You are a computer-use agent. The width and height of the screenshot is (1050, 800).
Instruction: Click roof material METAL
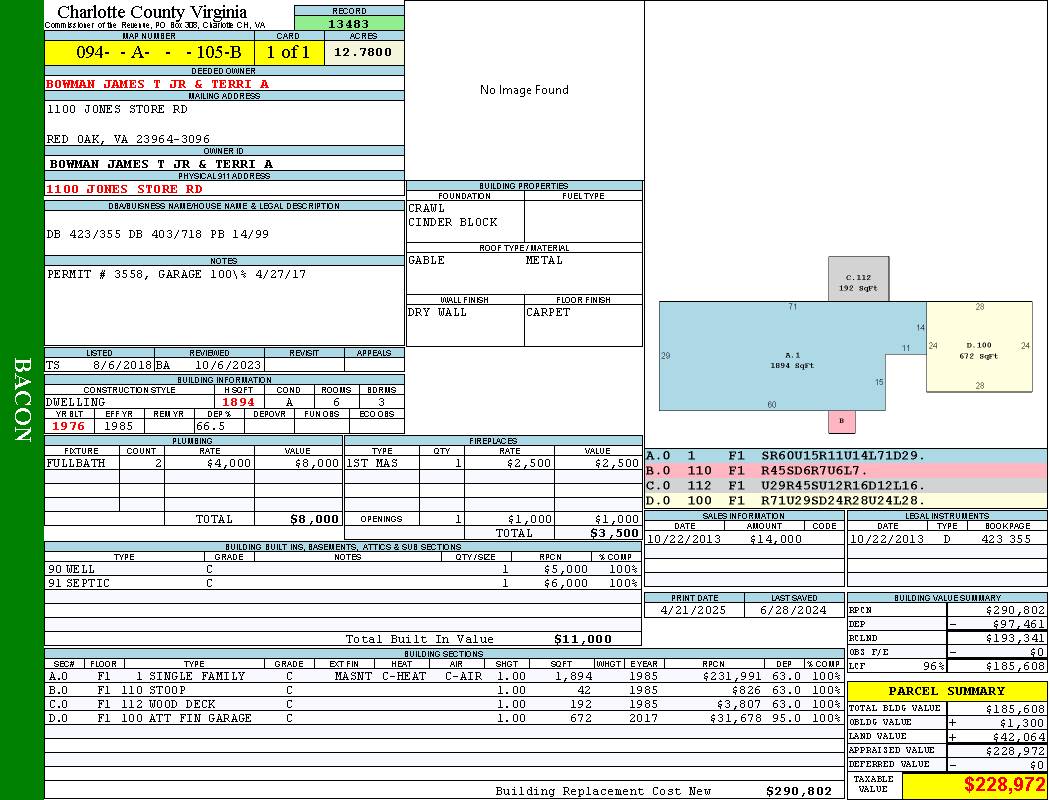(544, 260)
